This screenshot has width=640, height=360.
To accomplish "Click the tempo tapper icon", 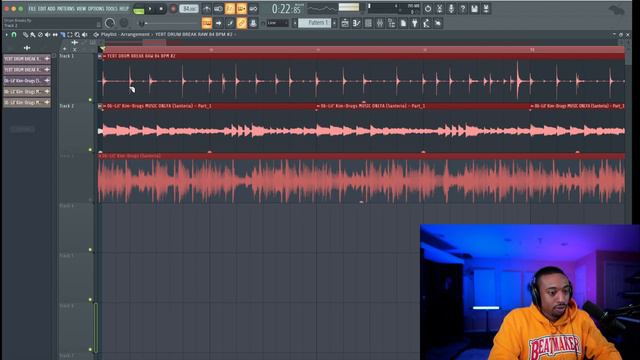I will (426, 23).
